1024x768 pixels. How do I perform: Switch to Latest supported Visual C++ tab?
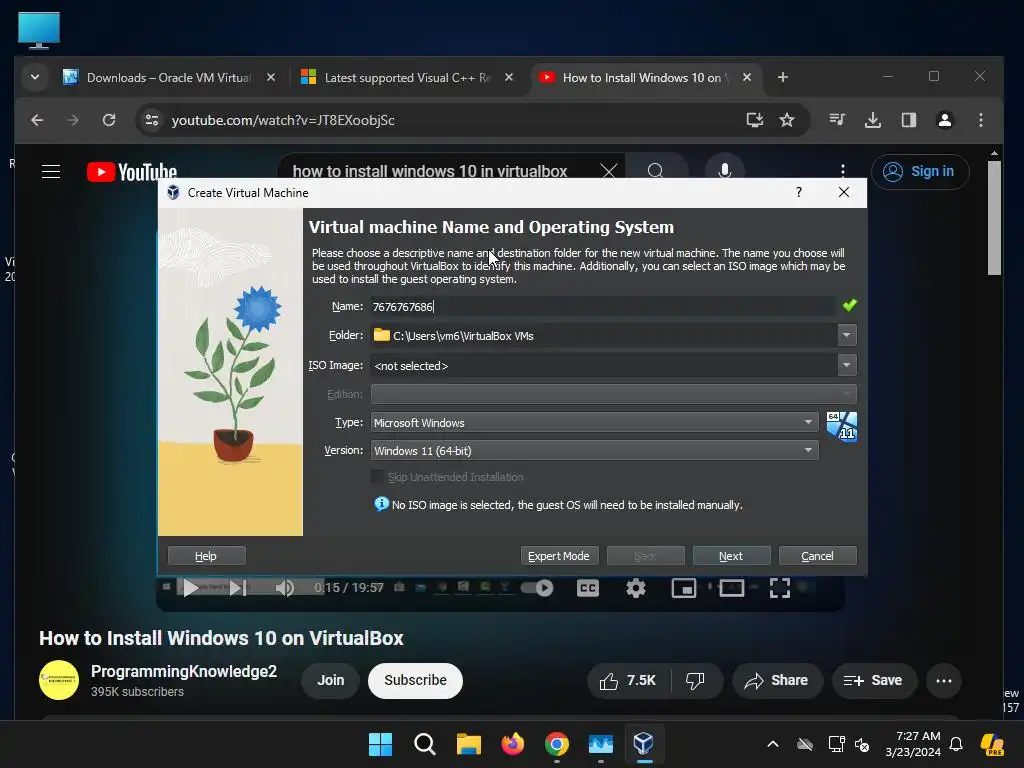click(407, 78)
